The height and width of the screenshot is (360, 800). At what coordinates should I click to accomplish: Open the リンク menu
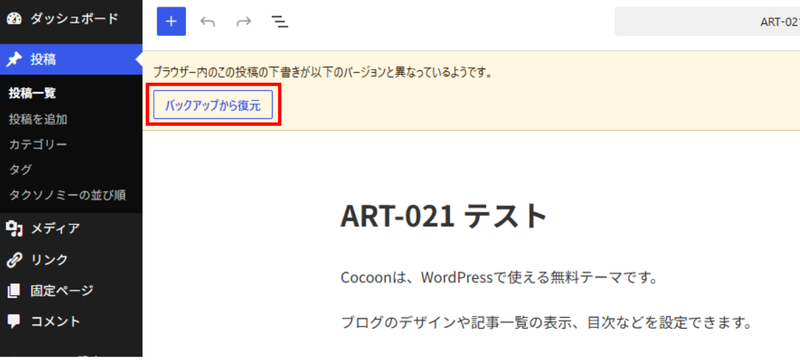(x=71, y=260)
